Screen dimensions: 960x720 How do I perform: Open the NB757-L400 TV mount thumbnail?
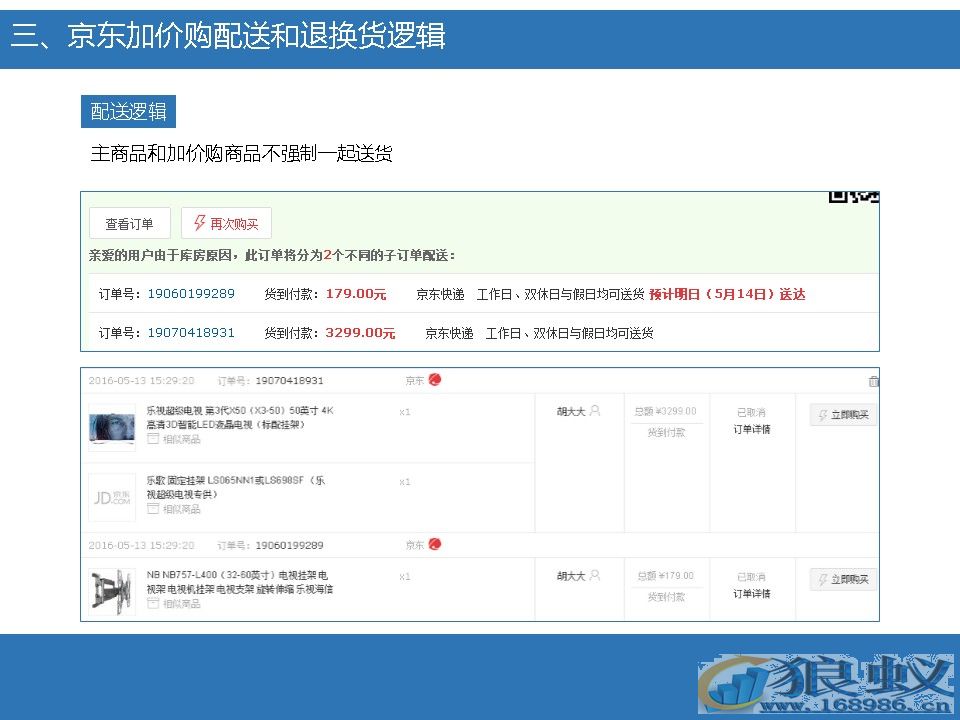click(112, 591)
